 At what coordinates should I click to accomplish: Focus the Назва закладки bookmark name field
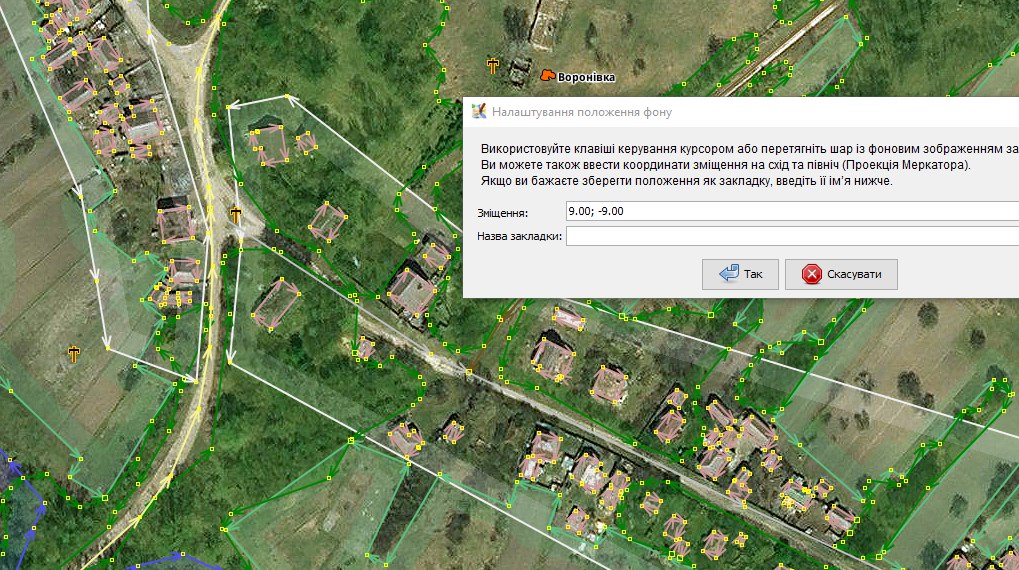pyautogui.click(x=792, y=236)
